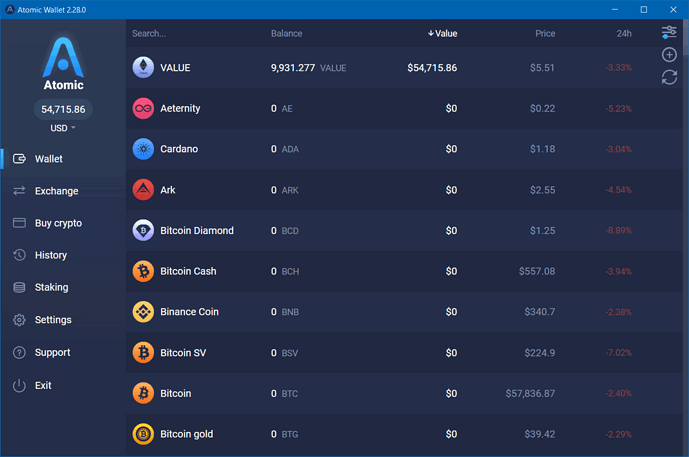Click the Ark coin icon
The image size is (689, 457).
coord(143,190)
